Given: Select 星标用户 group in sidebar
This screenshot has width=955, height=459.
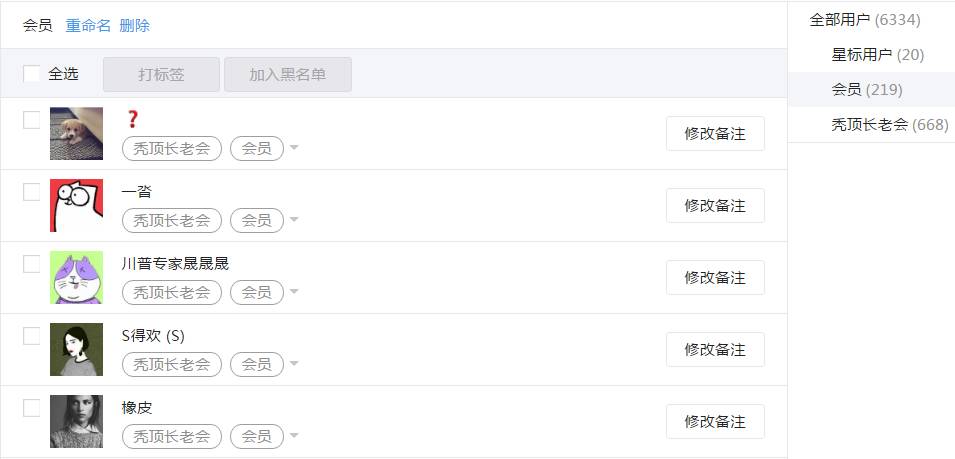Looking at the screenshot, I should [877, 54].
